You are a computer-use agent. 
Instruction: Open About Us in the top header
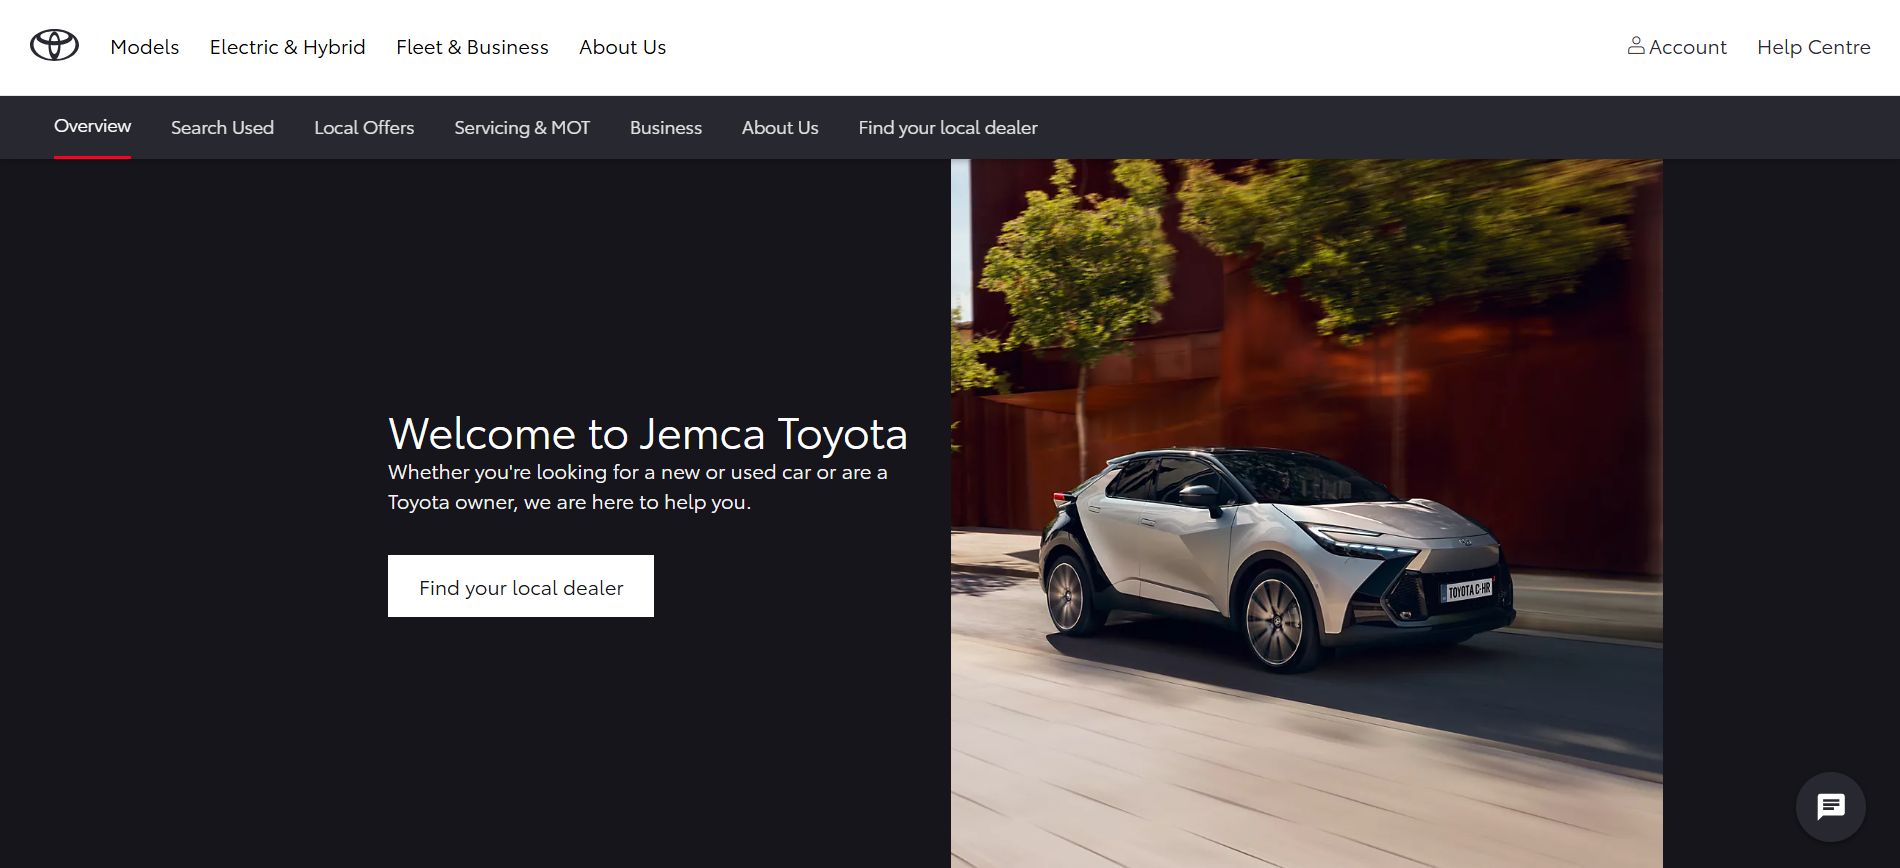[622, 47]
